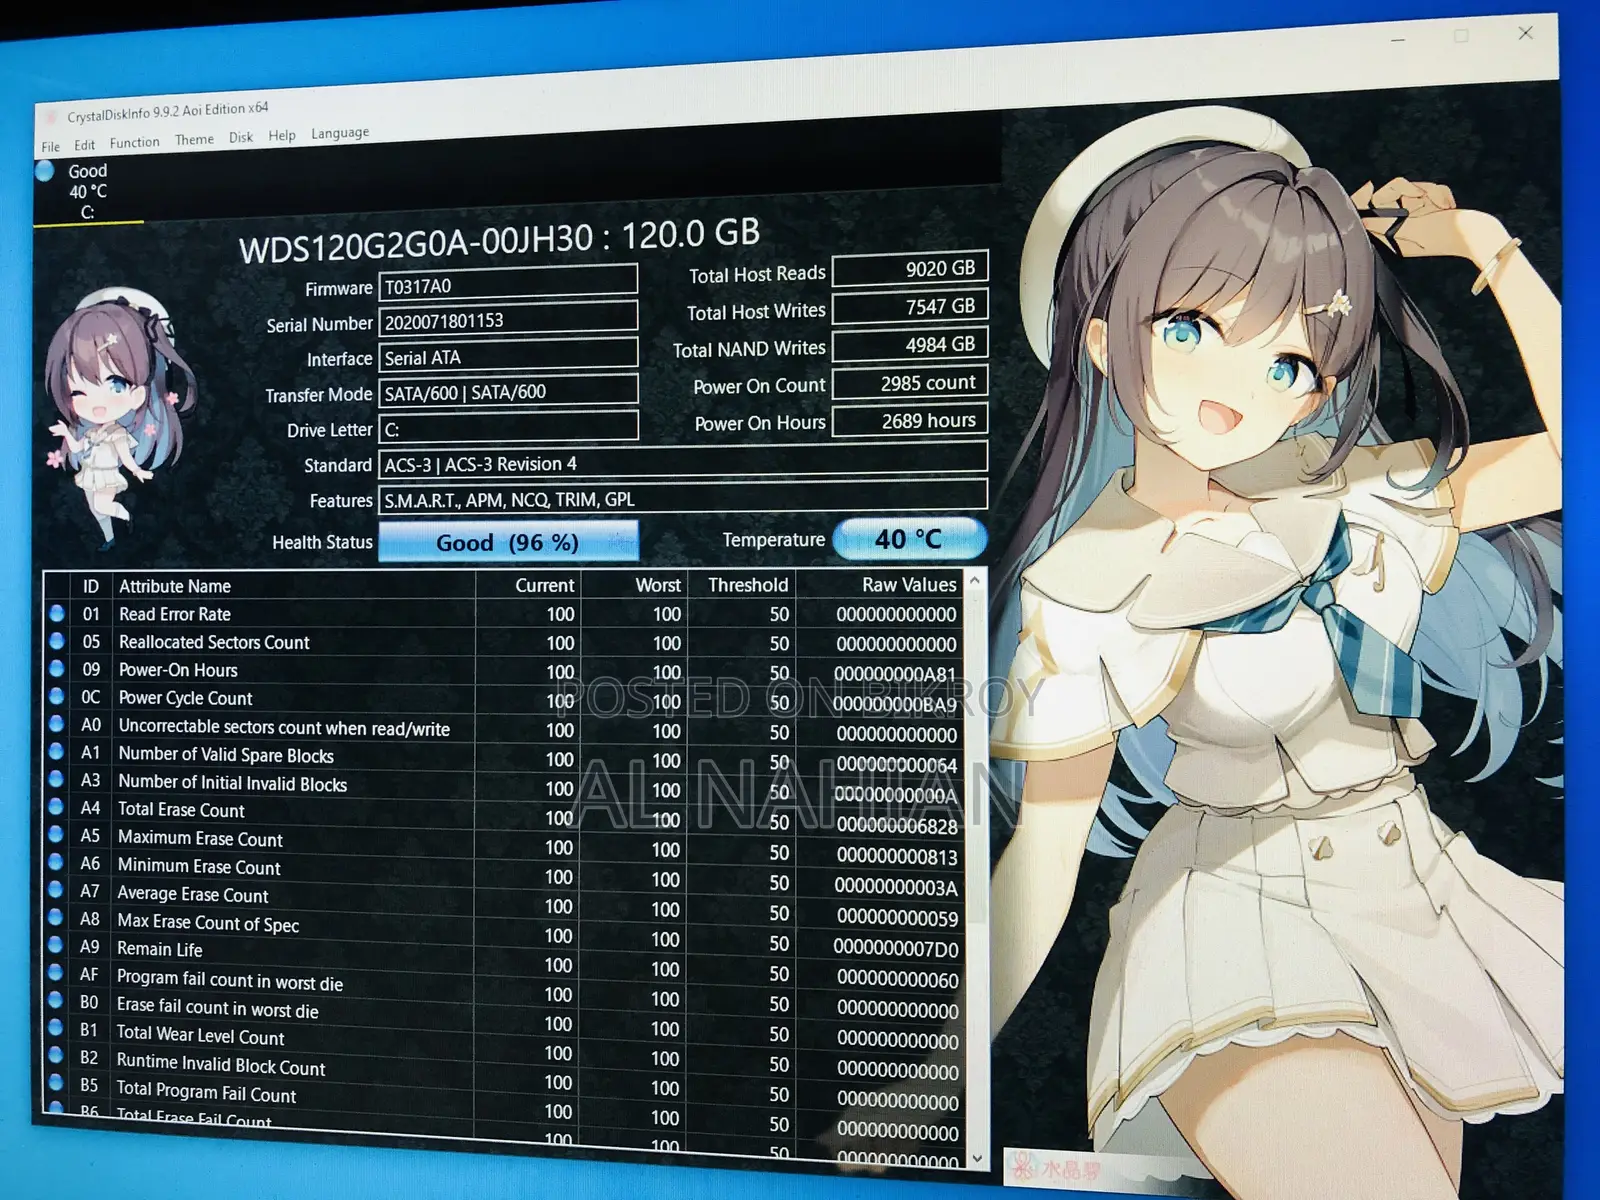Click the Total Host Writes 7547 GB box
This screenshot has width=1600, height=1200.
(910, 307)
